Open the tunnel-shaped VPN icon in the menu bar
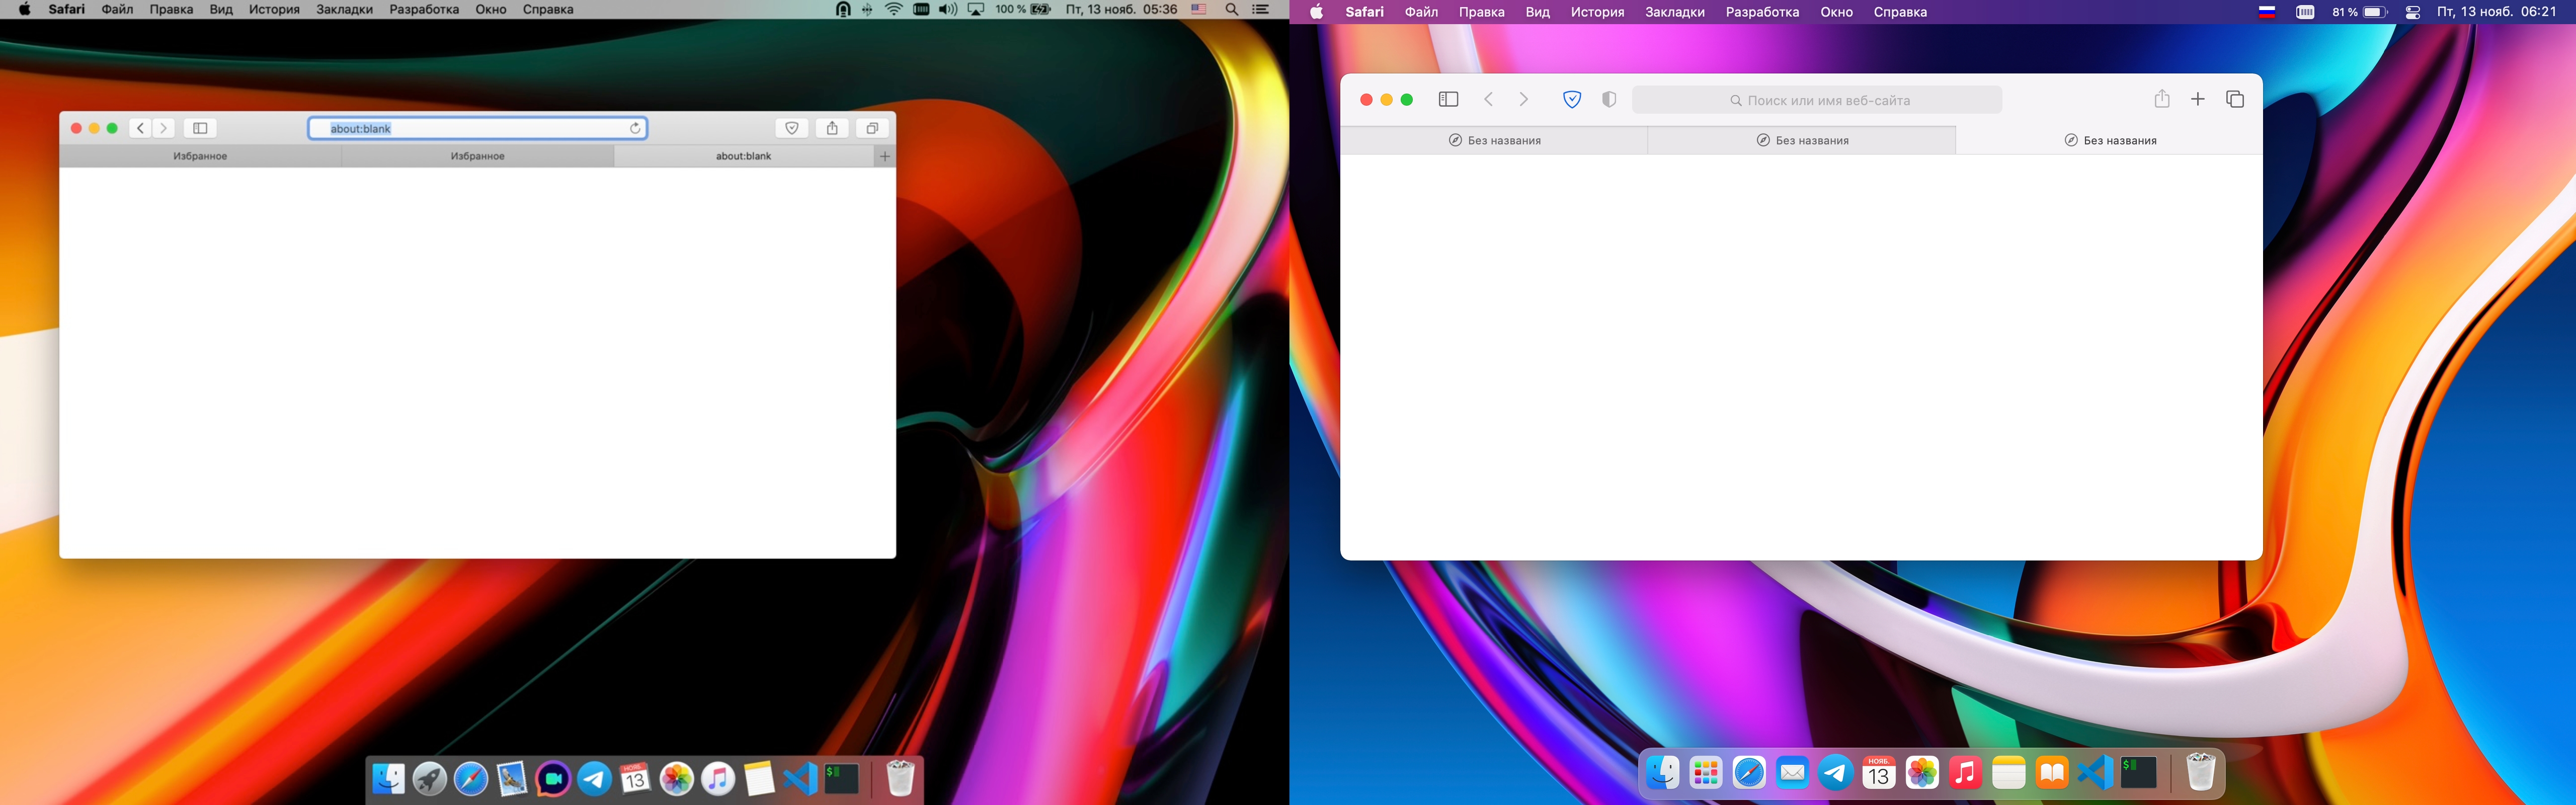This screenshot has height=805, width=2576. tap(843, 9)
